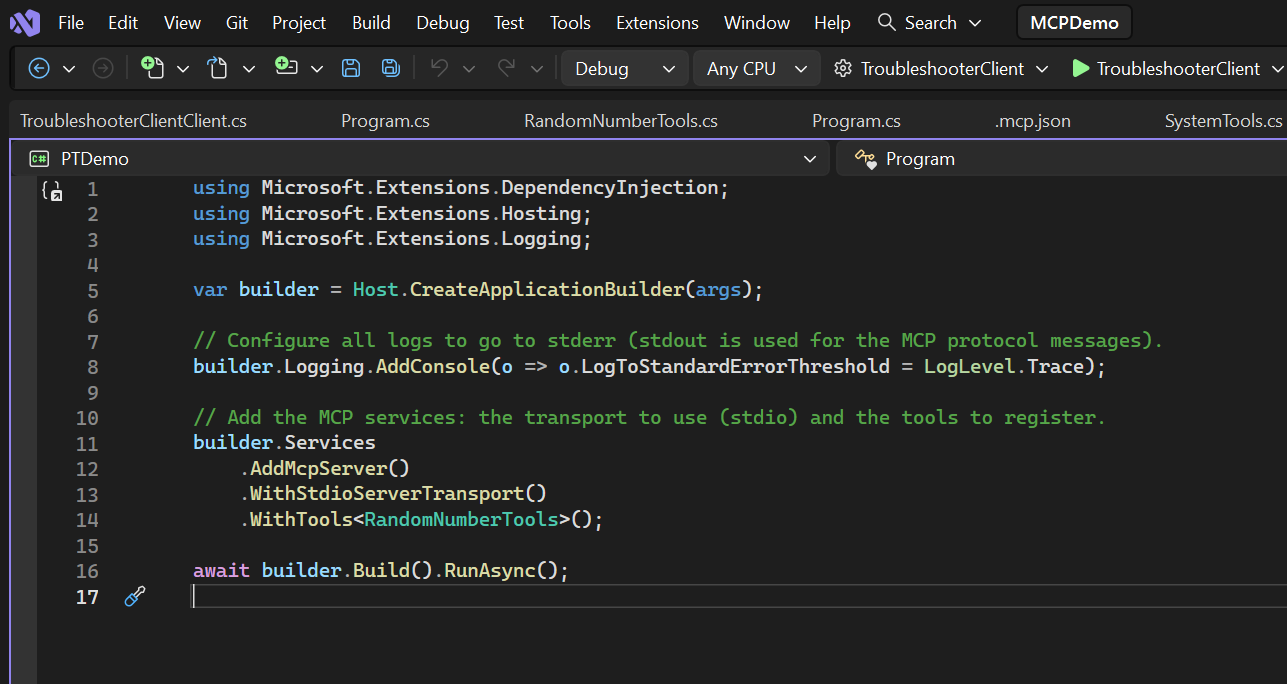Viewport: 1287px width, 684px height.
Task: Click the screwdriver quick actions icon
Action: 134,596
